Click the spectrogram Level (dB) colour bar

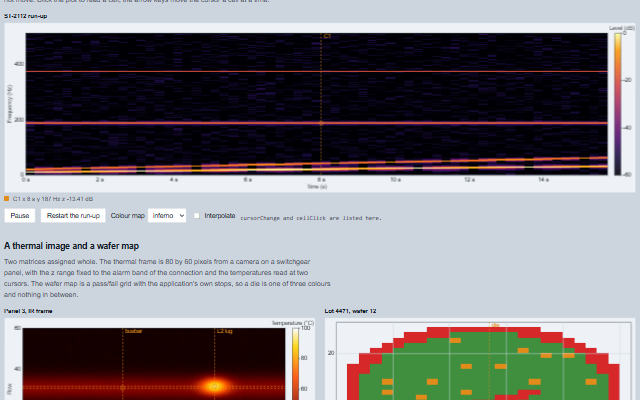coord(618,104)
